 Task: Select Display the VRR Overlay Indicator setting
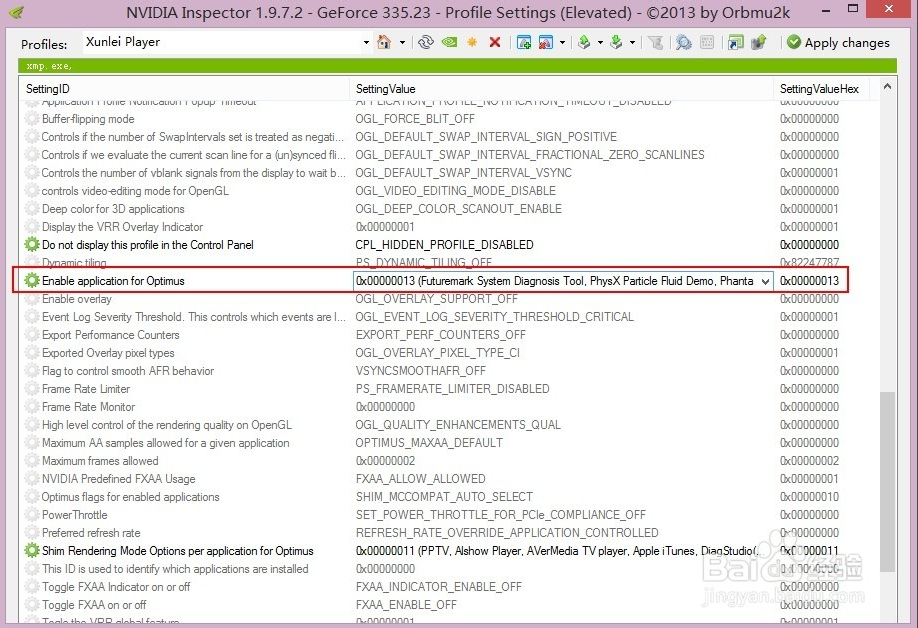pyautogui.click(x=122, y=227)
